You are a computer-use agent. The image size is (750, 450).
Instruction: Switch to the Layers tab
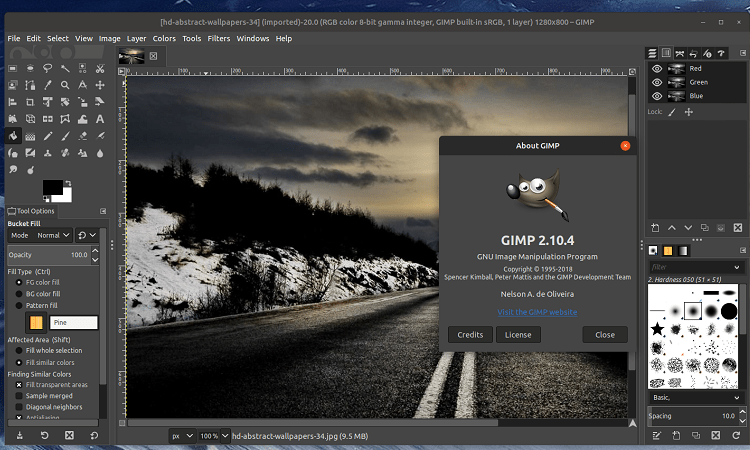[652, 53]
